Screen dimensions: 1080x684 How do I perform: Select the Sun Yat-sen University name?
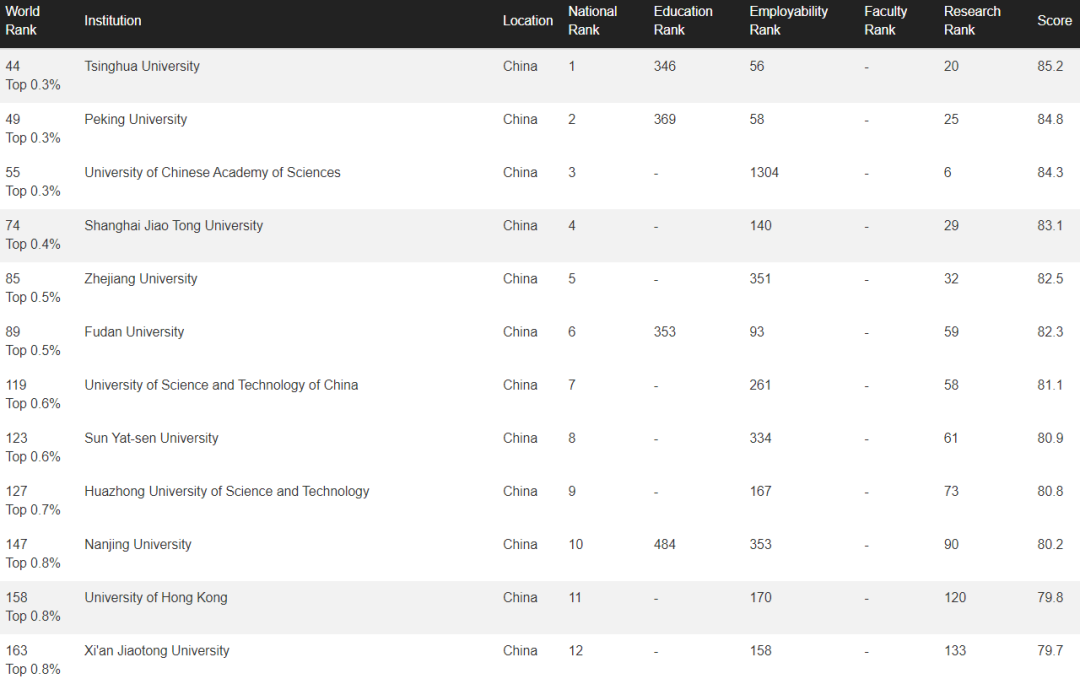(152, 437)
